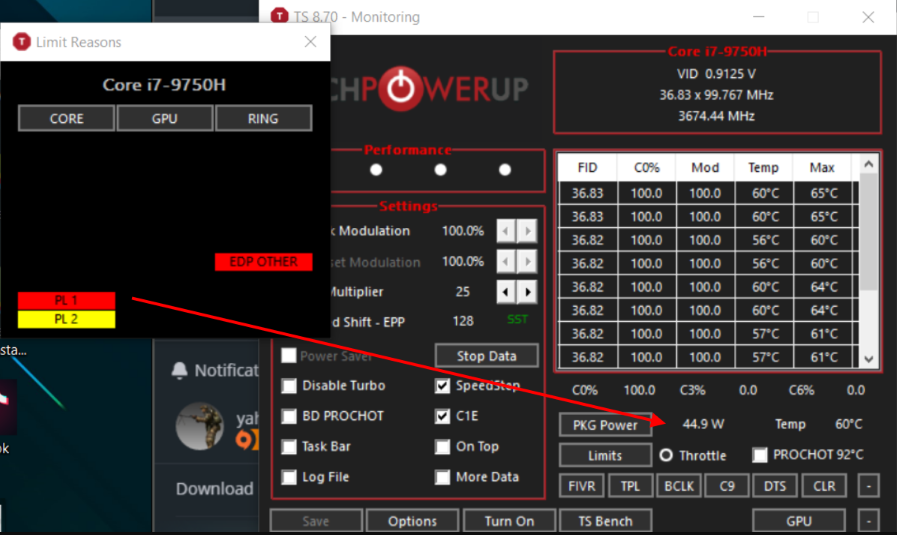Increase Clock Modulation with right arrow
The image size is (897, 535).
point(527,231)
